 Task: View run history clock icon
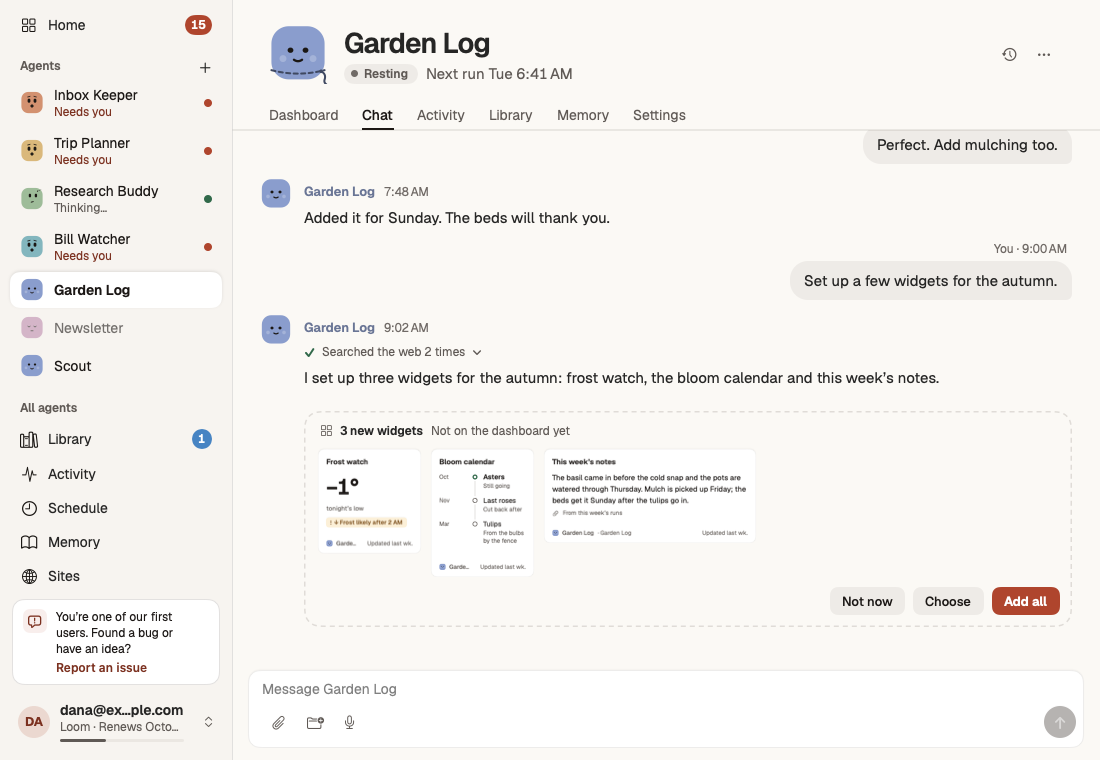(1010, 54)
